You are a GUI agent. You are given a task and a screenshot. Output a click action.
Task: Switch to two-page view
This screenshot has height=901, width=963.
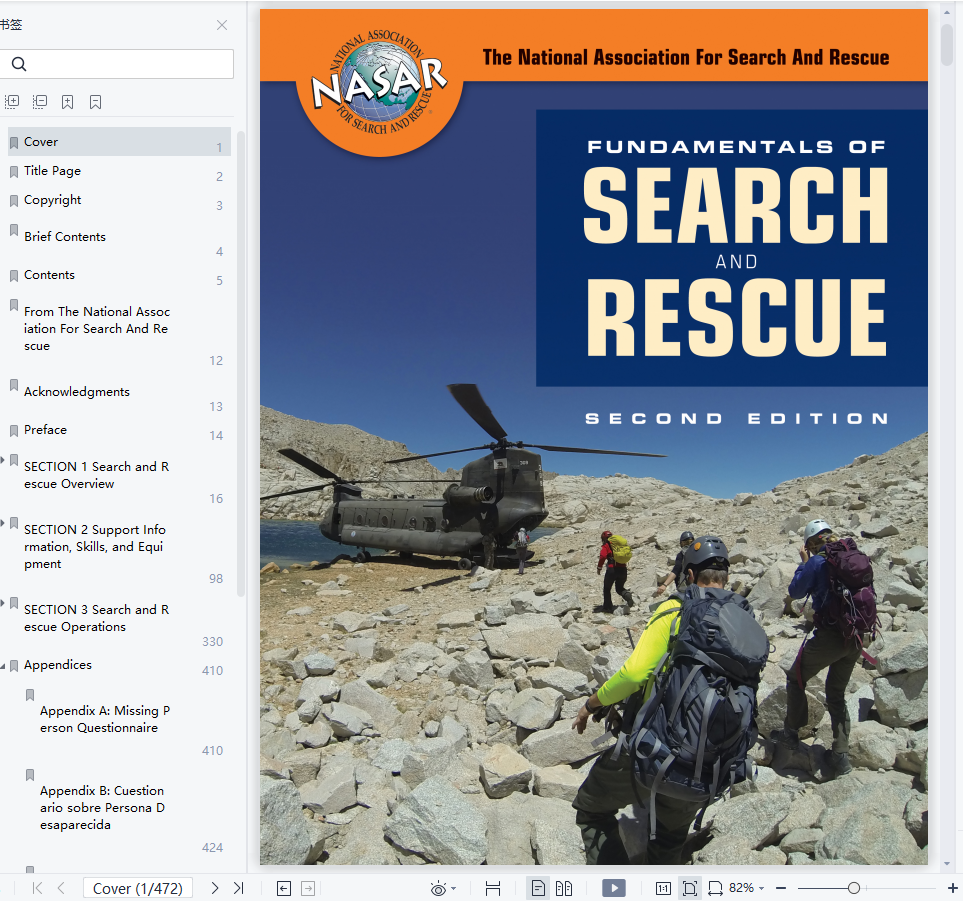click(x=564, y=888)
